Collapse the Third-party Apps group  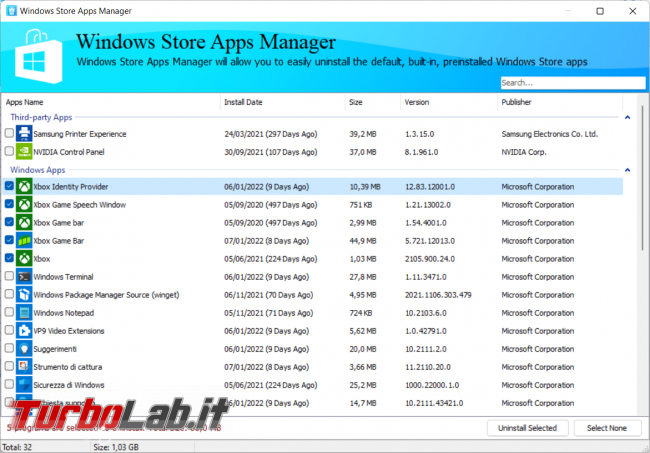[627, 118]
